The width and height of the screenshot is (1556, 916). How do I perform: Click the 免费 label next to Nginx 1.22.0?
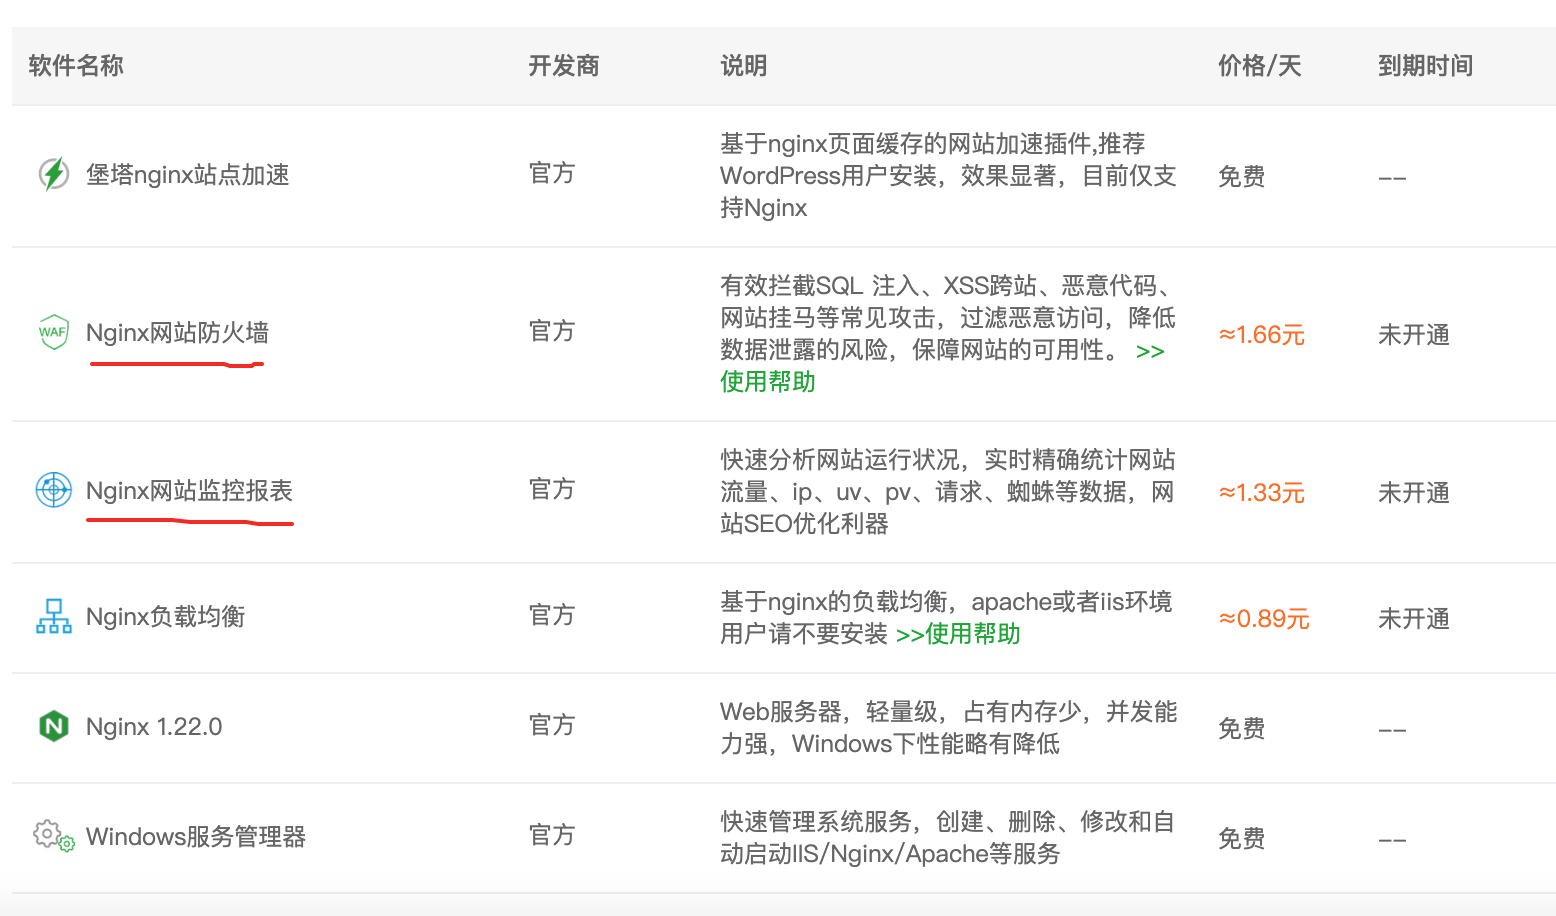(x=1241, y=728)
